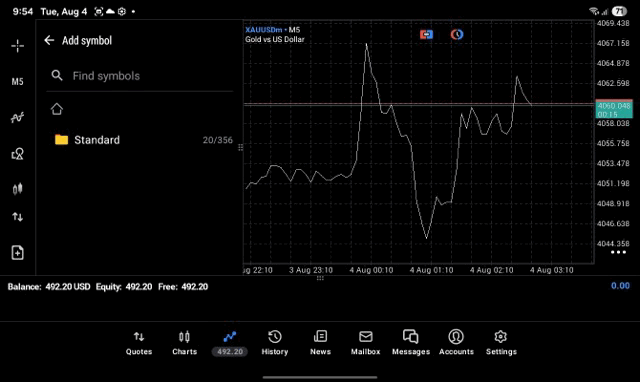This screenshot has height=382, width=640.
Task: Open the M5 timeframe selector
Action: [17, 82]
